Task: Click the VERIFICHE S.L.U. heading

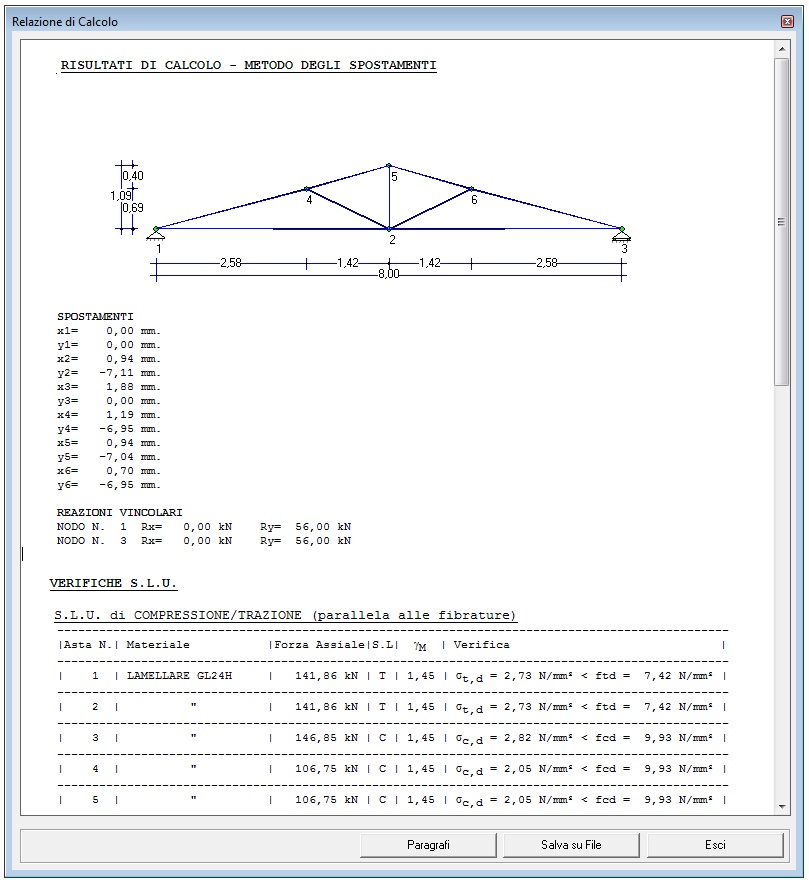Action: (113, 583)
